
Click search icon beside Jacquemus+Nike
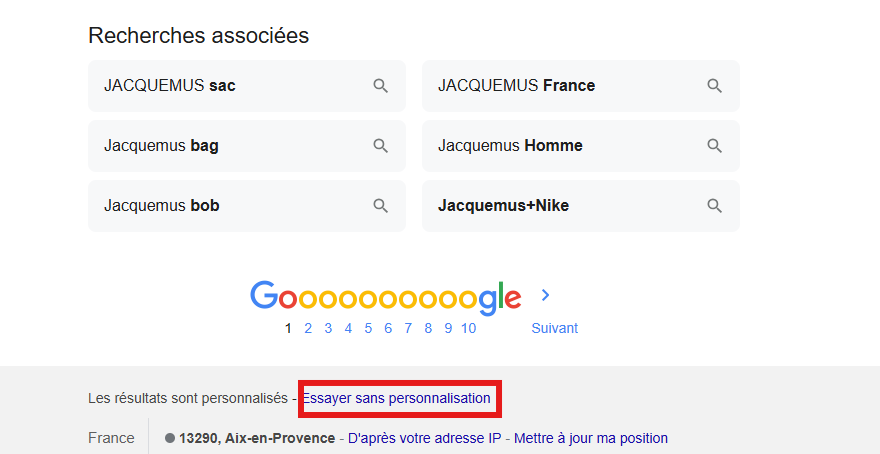[714, 206]
